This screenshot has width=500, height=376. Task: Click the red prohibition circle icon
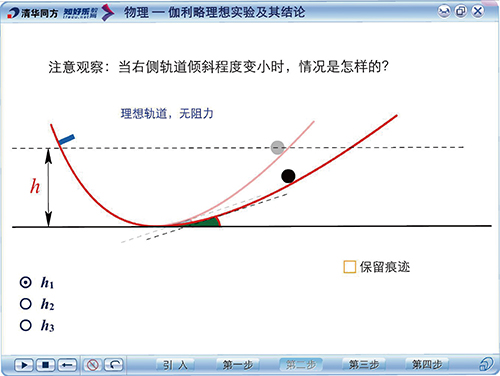[x=92, y=365]
